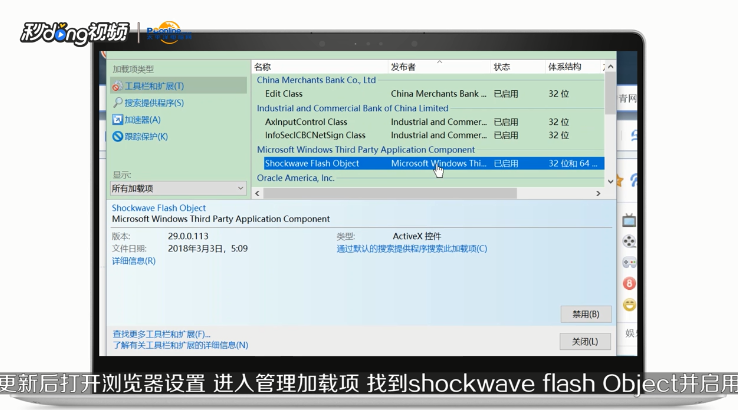This screenshot has width=738, height=410.
Task: Sort list by 发布者 column header
Action: pyautogui.click(x=403, y=67)
